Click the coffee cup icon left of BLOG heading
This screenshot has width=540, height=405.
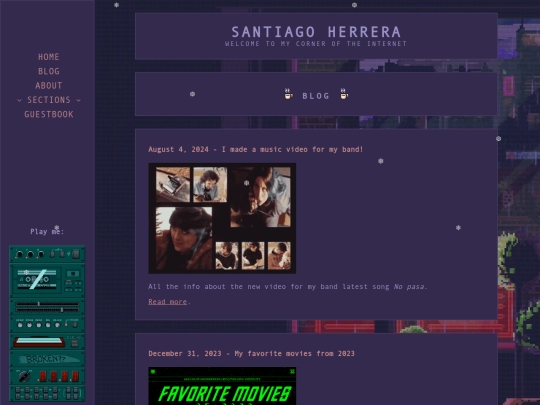[x=288, y=94]
